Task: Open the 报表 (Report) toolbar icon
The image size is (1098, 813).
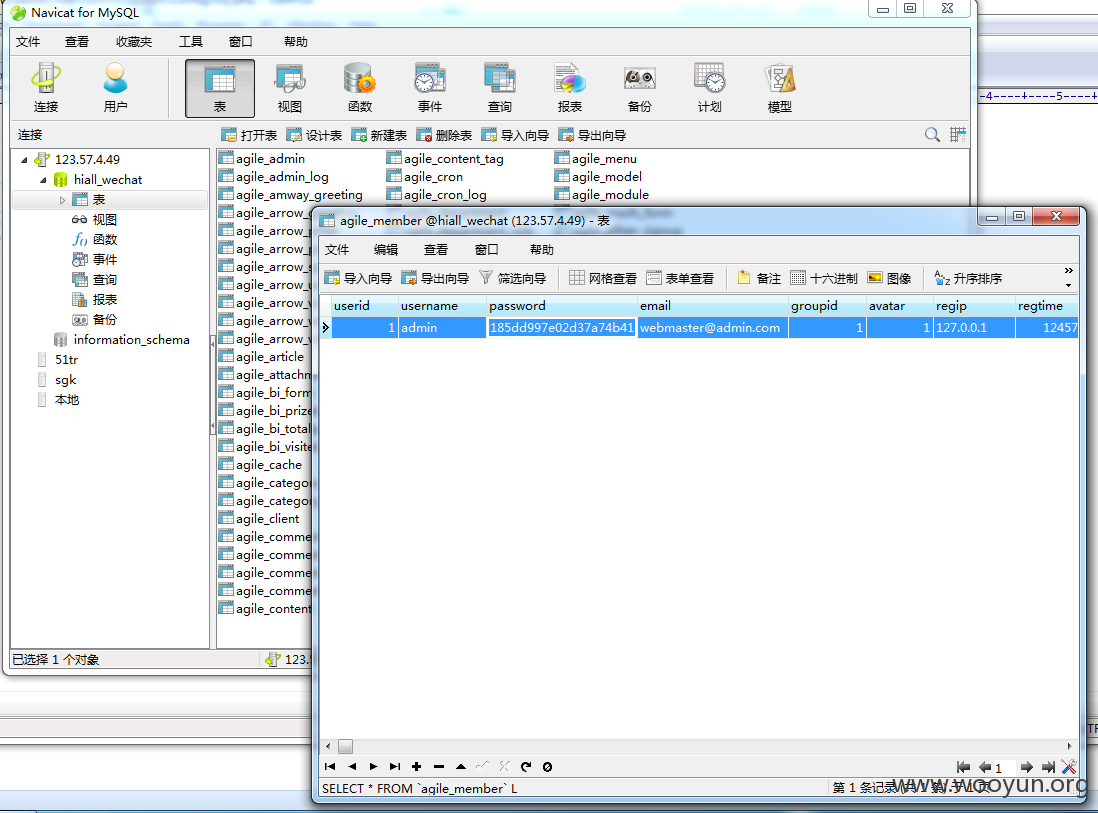Action: [x=570, y=88]
